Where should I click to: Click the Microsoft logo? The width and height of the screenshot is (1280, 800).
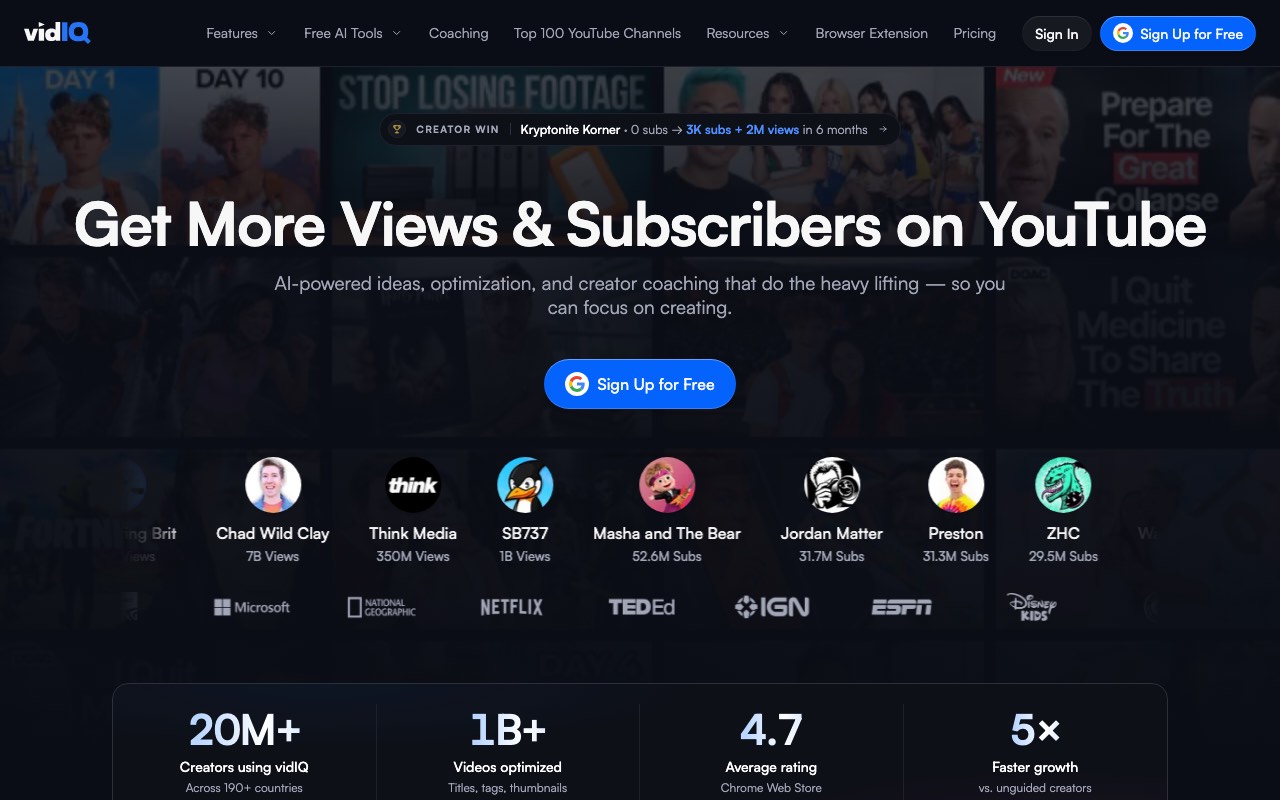pyautogui.click(x=252, y=607)
